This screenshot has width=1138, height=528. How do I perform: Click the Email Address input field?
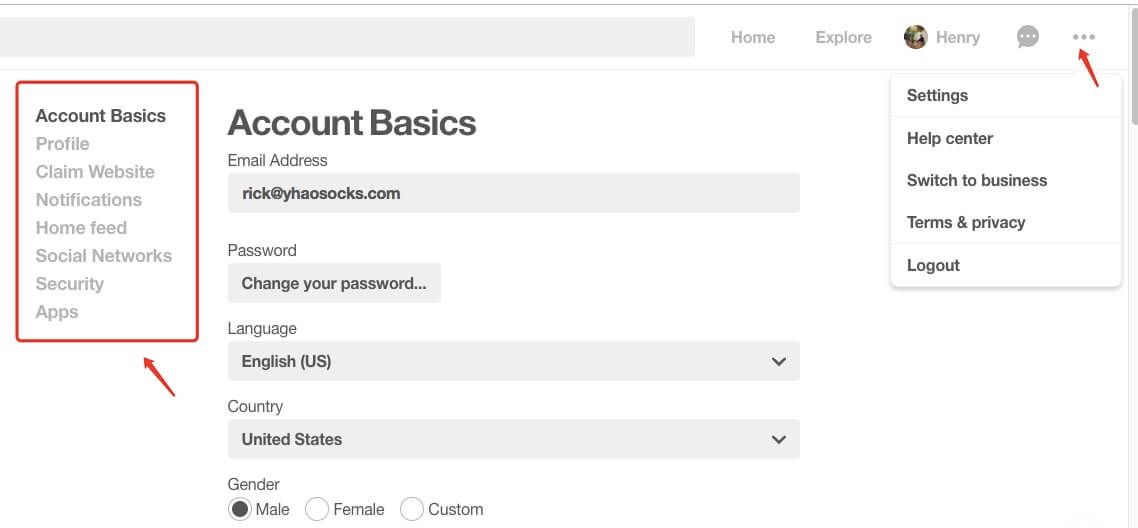pyautogui.click(x=513, y=193)
